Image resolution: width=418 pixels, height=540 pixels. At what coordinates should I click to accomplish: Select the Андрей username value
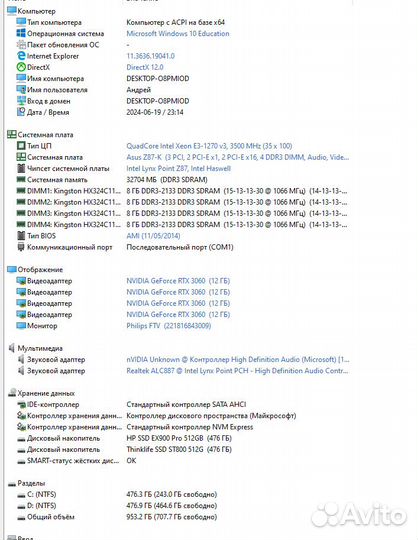(x=138, y=90)
